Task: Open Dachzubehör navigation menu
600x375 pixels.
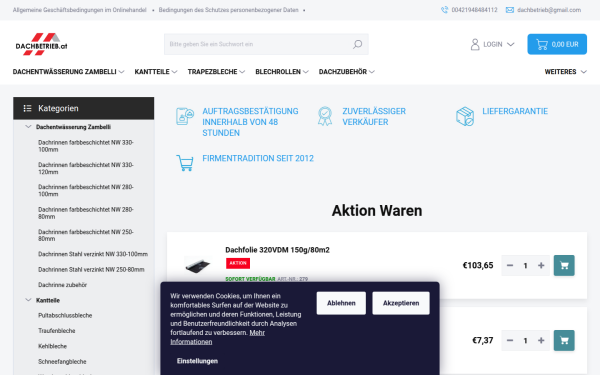Action: point(346,72)
